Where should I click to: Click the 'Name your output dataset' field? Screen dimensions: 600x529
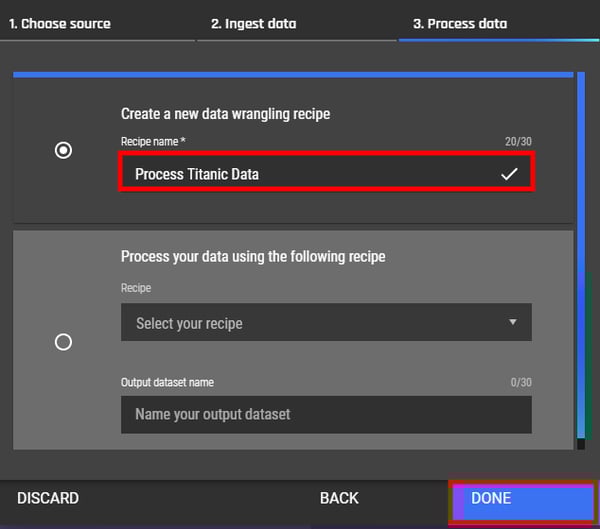[x=326, y=415]
